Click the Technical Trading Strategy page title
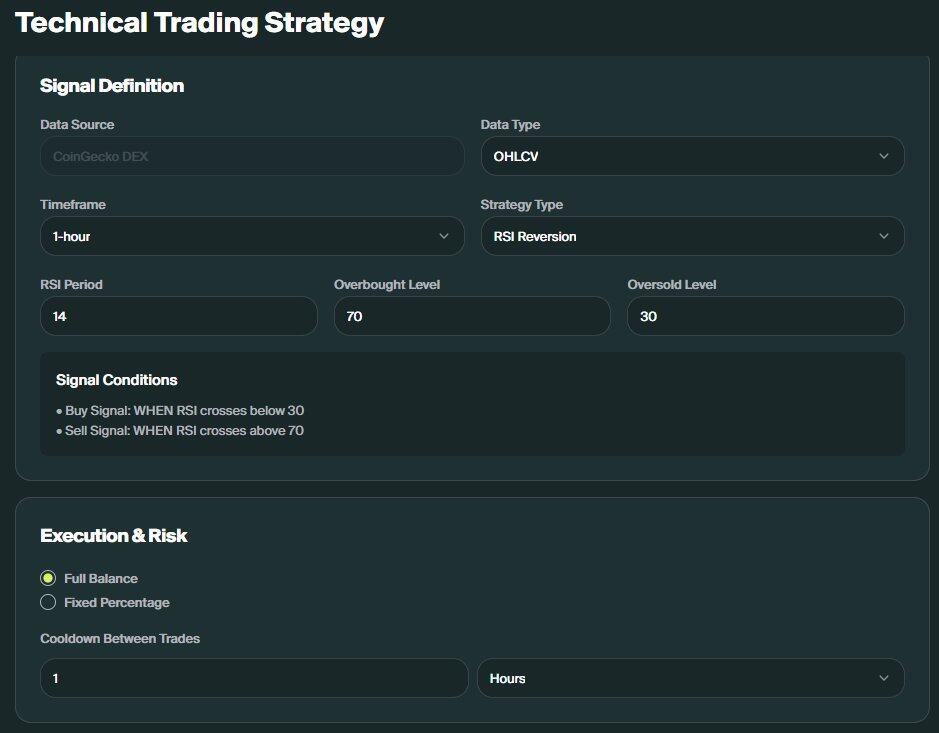Image resolution: width=939 pixels, height=733 pixels. click(199, 23)
